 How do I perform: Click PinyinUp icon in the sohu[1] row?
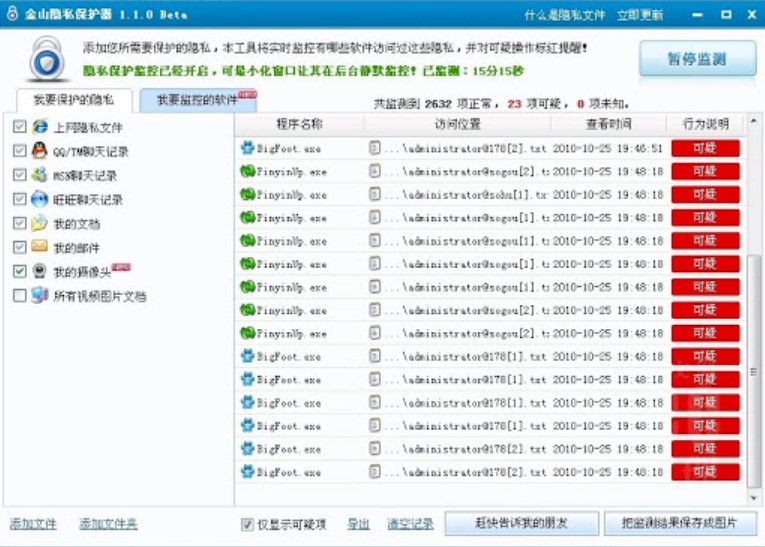pyautogui.click(x=248, y=194)
